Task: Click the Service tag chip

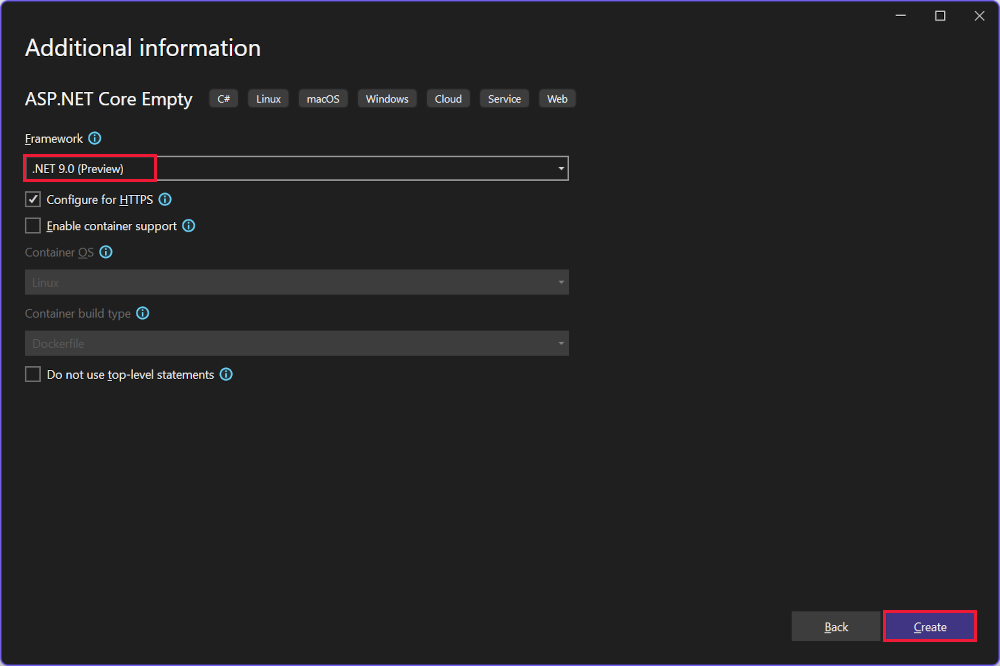Action: [x=504, y=98]
